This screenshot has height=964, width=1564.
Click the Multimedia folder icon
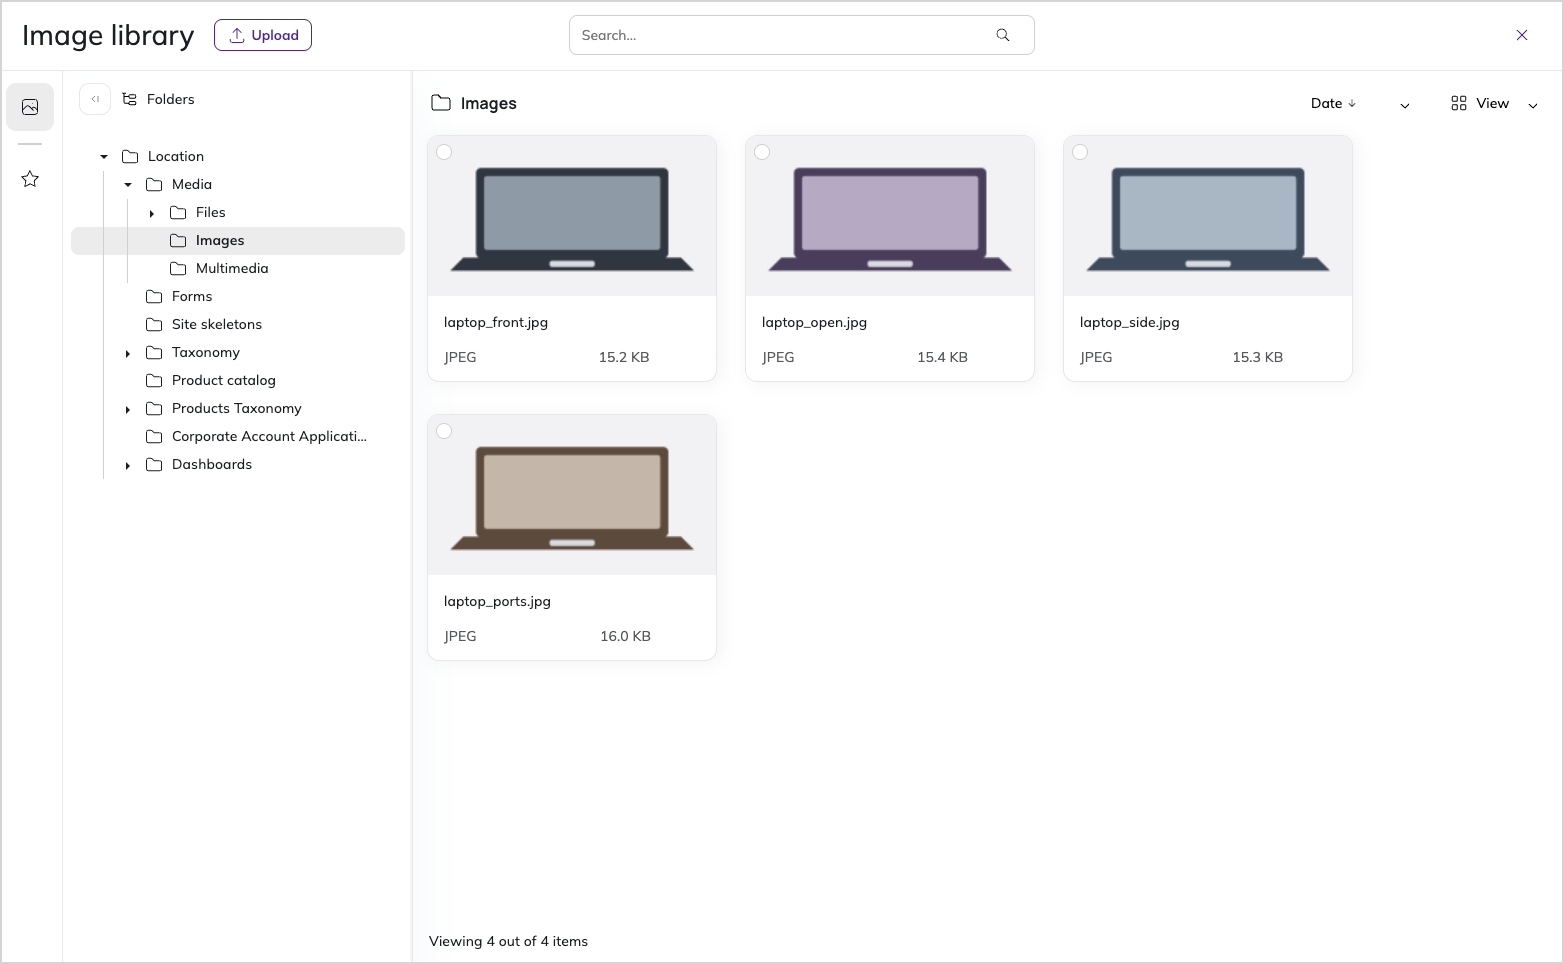tap(178, 268)
